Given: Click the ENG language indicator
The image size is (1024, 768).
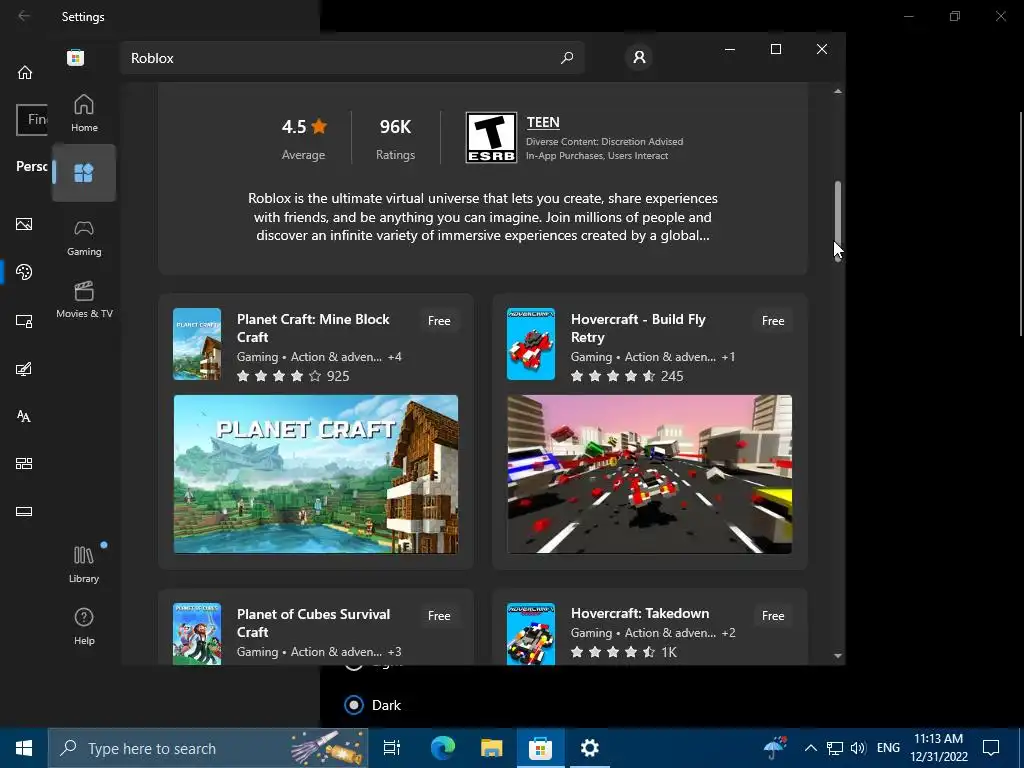Looking at the screenshot, I should point(888,748).
